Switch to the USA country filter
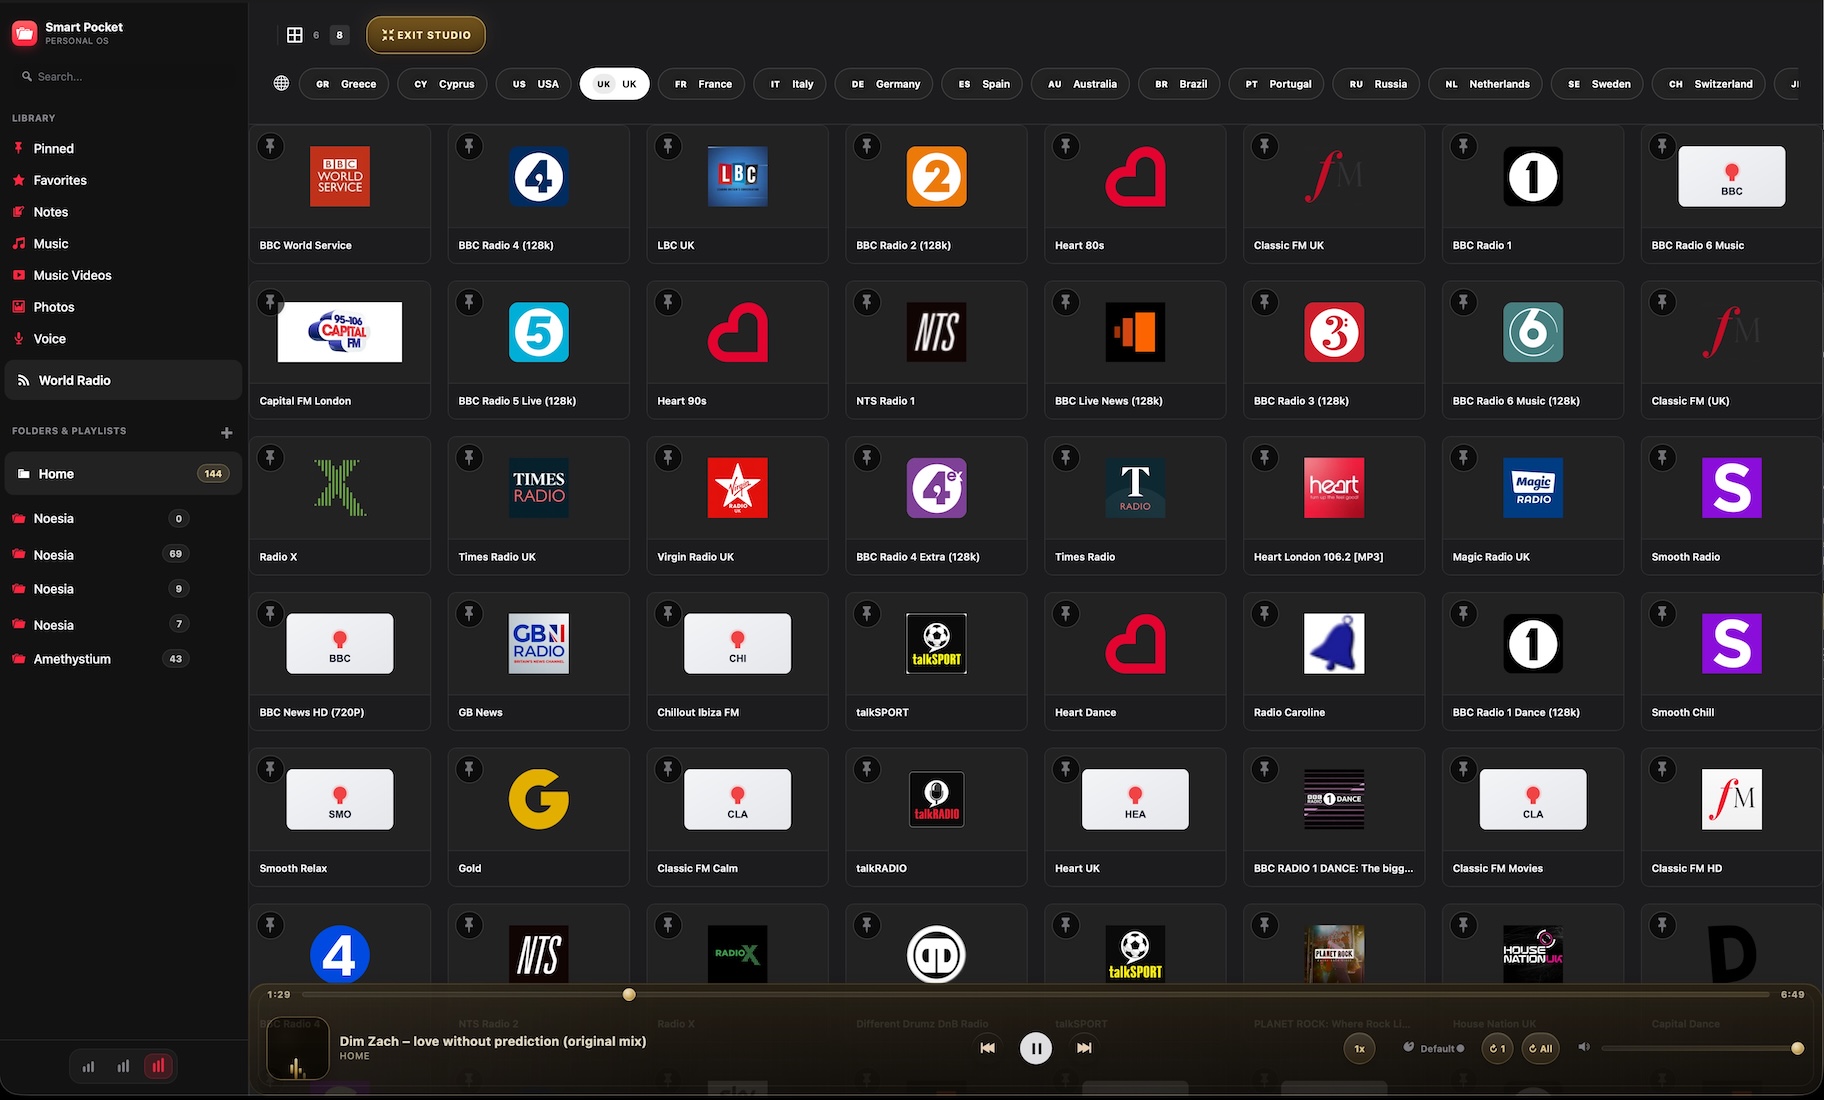1824x1100 pixels. click(x=536, y=84)
